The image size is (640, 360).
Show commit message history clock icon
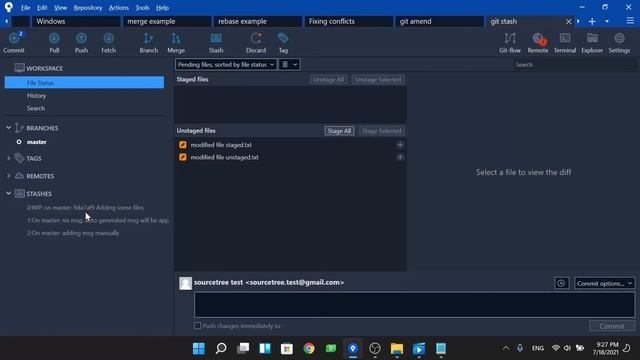tap(561, 283)
